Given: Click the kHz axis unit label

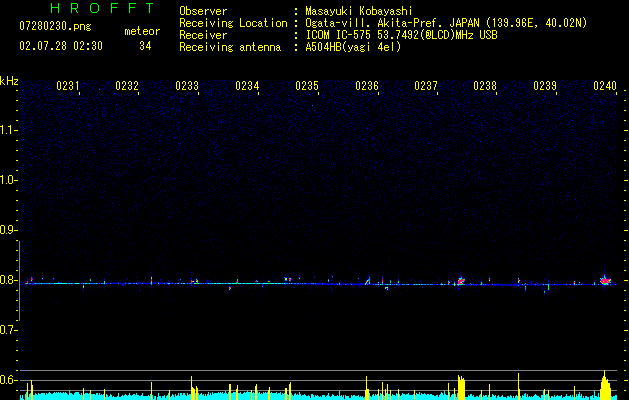Looking at the screenshot, I should (x=9, y=81).
